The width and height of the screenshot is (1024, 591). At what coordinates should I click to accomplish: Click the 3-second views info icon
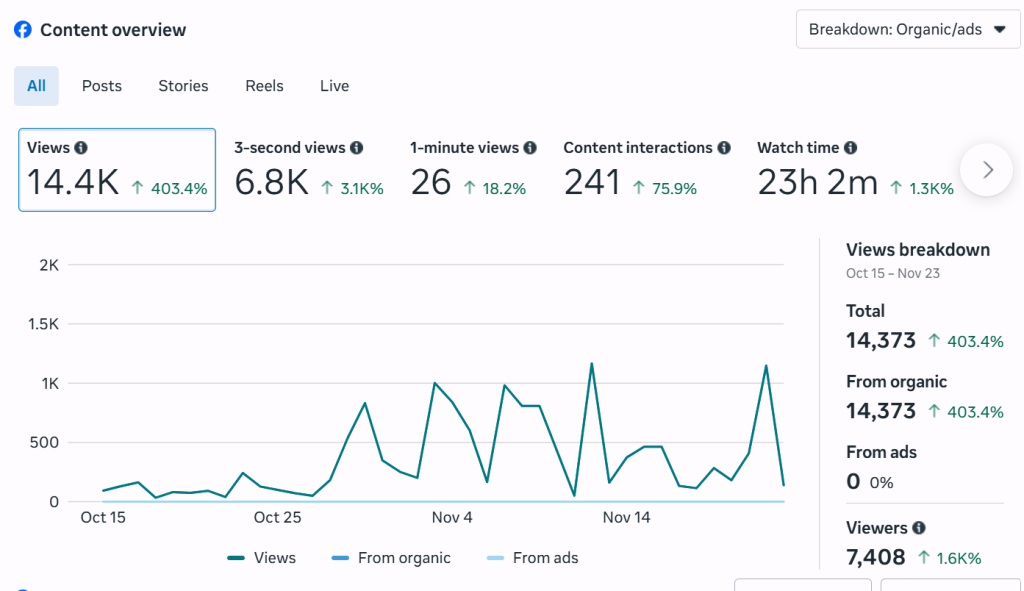click(x=357, y=148)
